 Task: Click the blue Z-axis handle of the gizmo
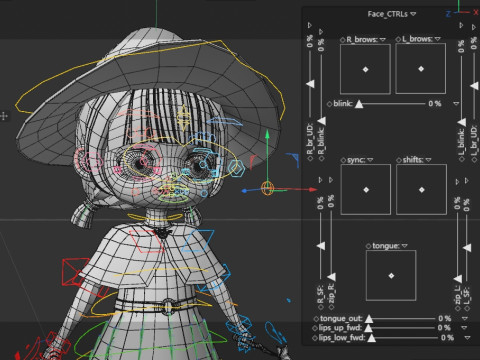coord(244,191)
